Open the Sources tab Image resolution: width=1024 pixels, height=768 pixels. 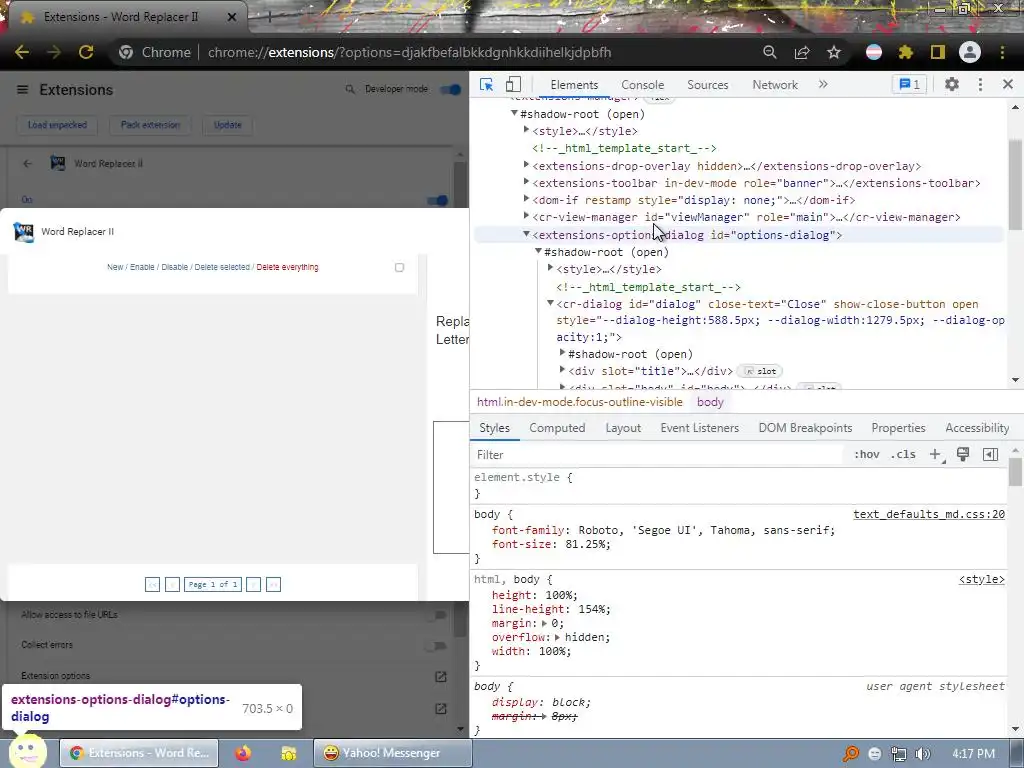tap(707, 85)
